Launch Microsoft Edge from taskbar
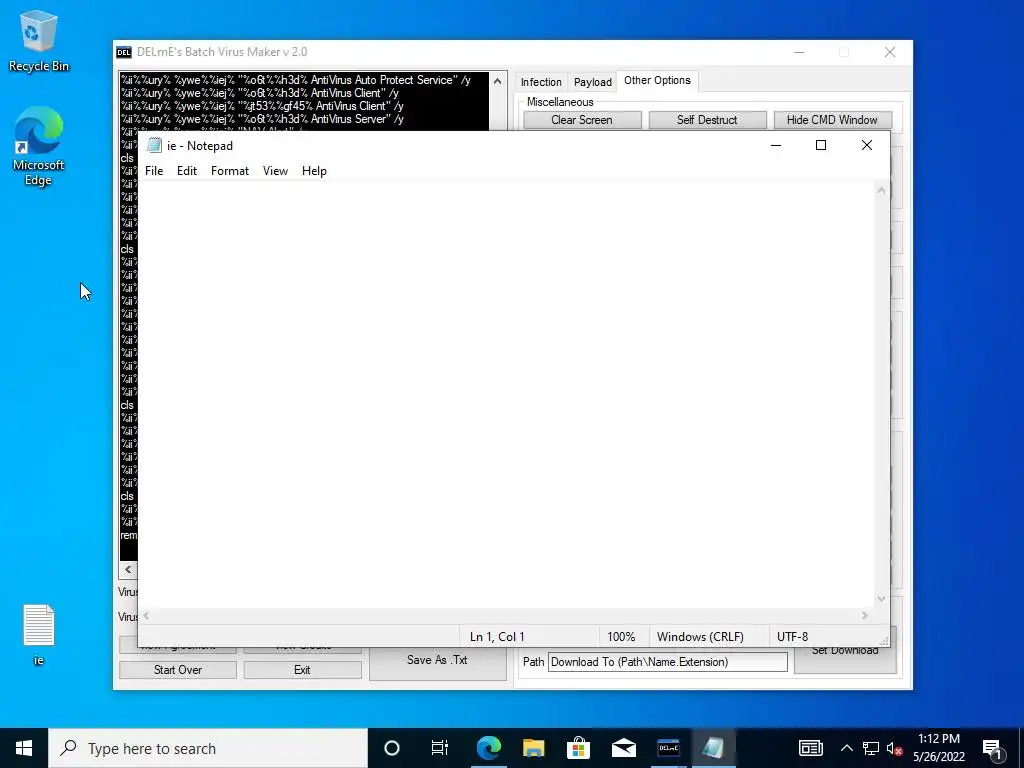This screenshot has width=1024, height=768. point(488,748)
